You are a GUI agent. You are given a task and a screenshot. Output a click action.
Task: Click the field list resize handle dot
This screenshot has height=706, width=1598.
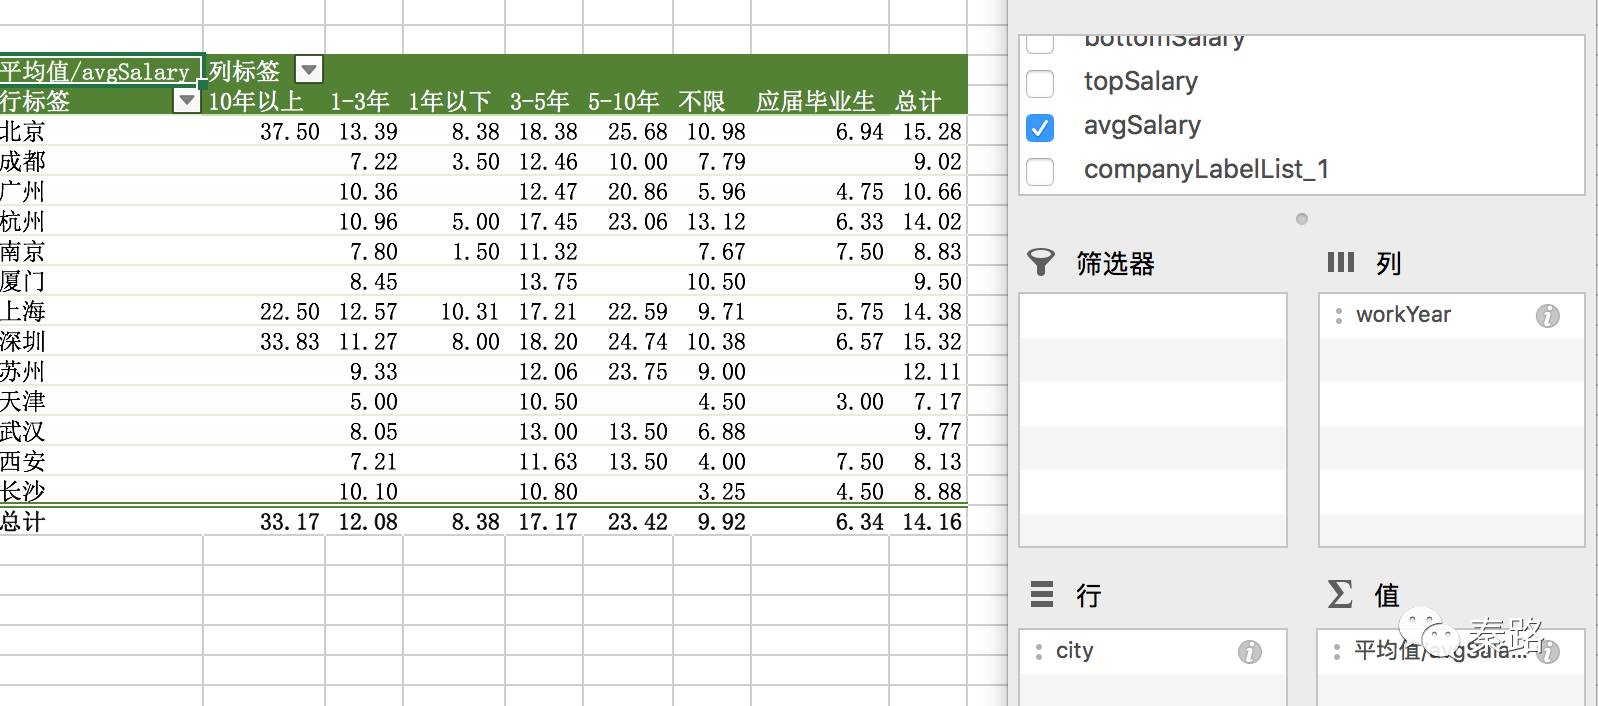click(x=1301, y=219)
